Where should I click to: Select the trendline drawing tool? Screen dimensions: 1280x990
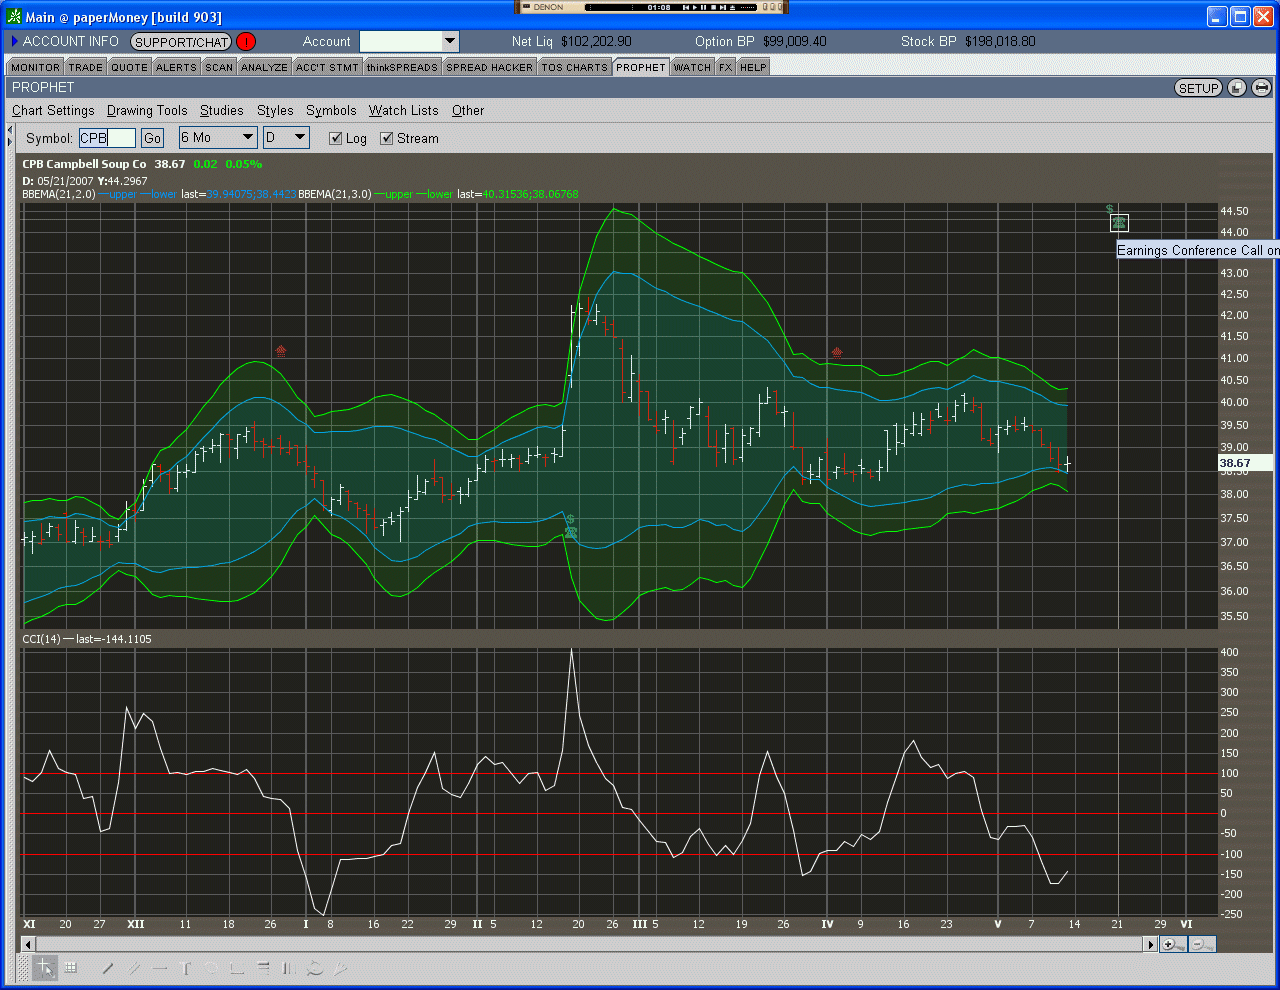pyautogui.click(x=108, y=967)
